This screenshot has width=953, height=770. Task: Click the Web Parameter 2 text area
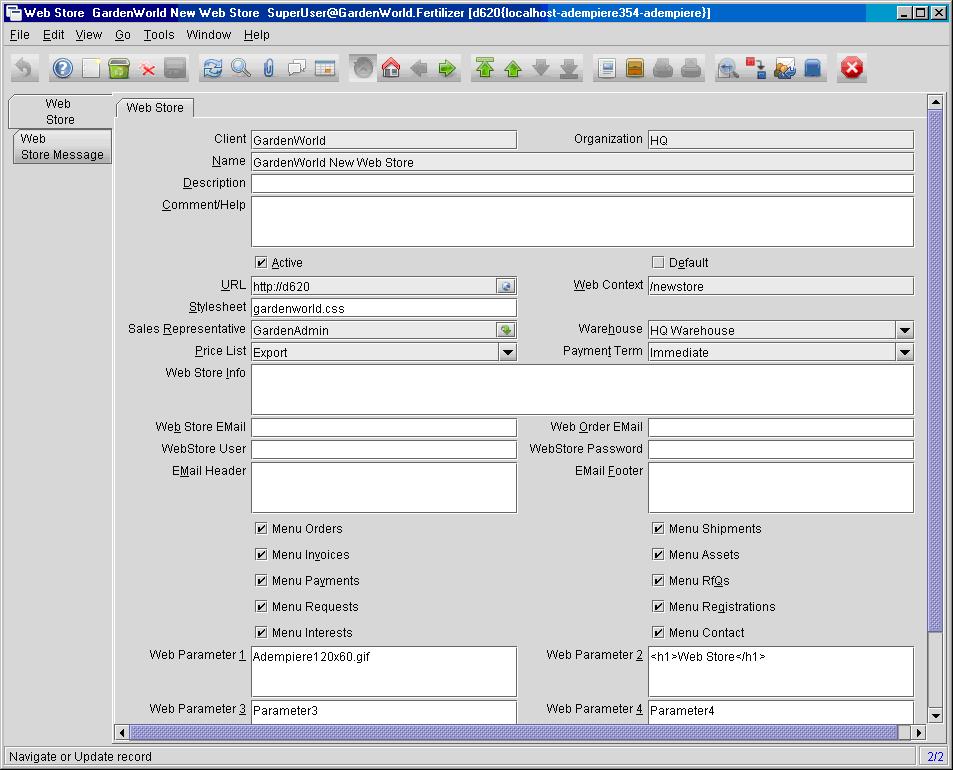[781, 672]
